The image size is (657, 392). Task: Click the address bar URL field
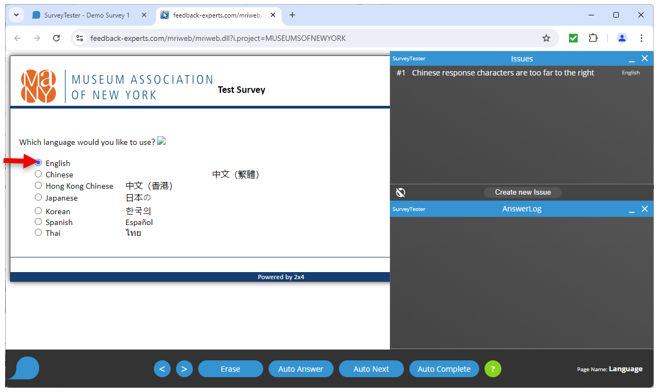[310, 38]
